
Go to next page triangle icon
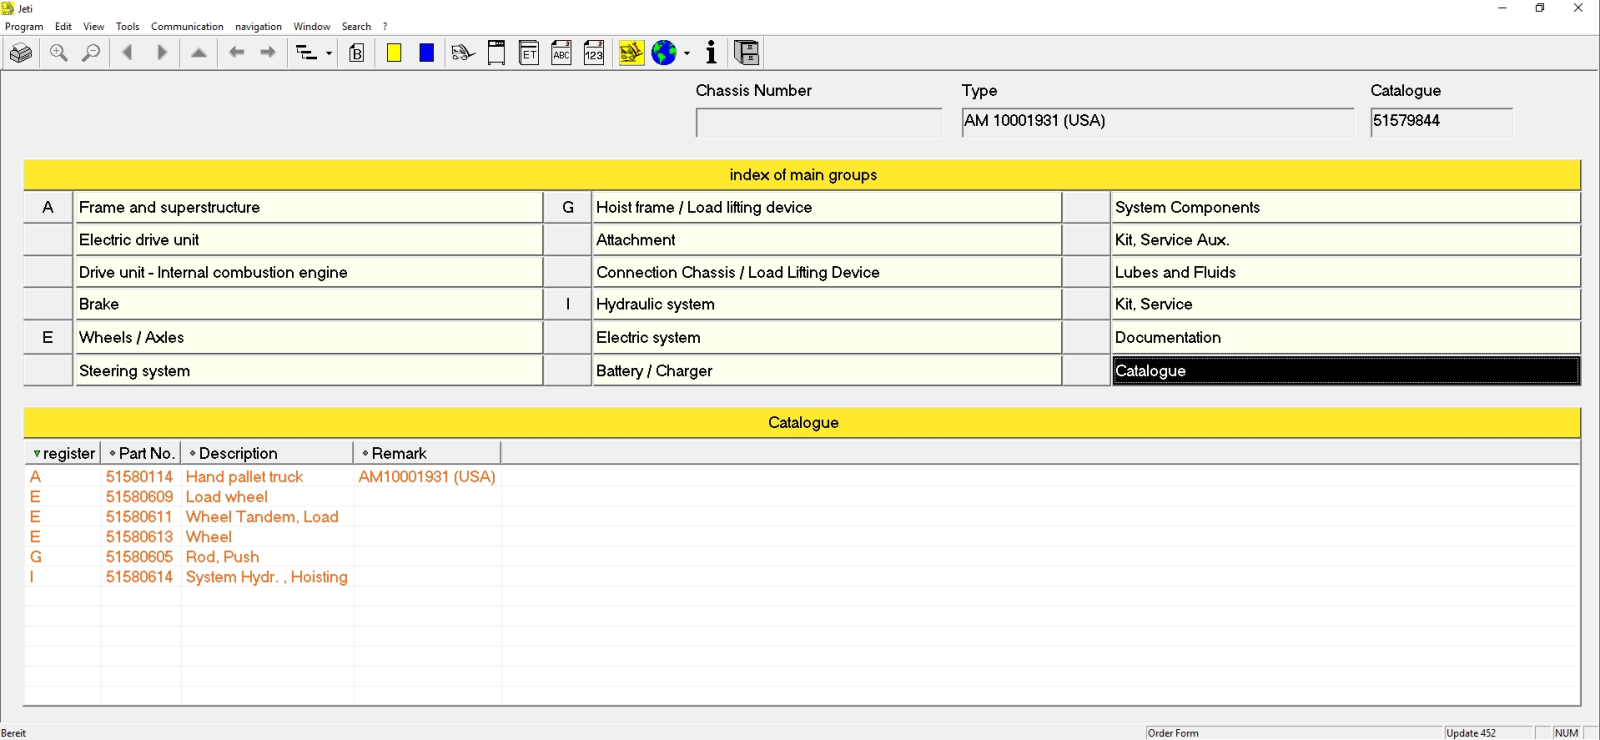coord(161,53)
